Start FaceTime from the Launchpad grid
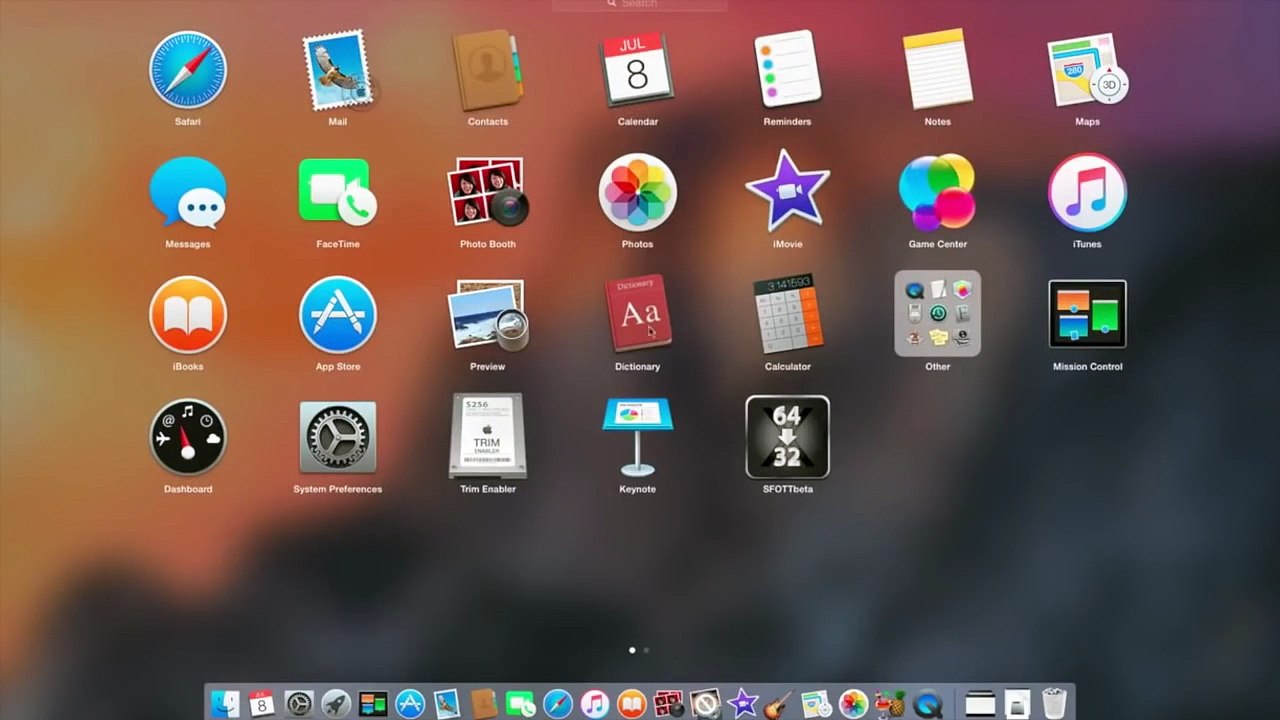 coord(338,192)
